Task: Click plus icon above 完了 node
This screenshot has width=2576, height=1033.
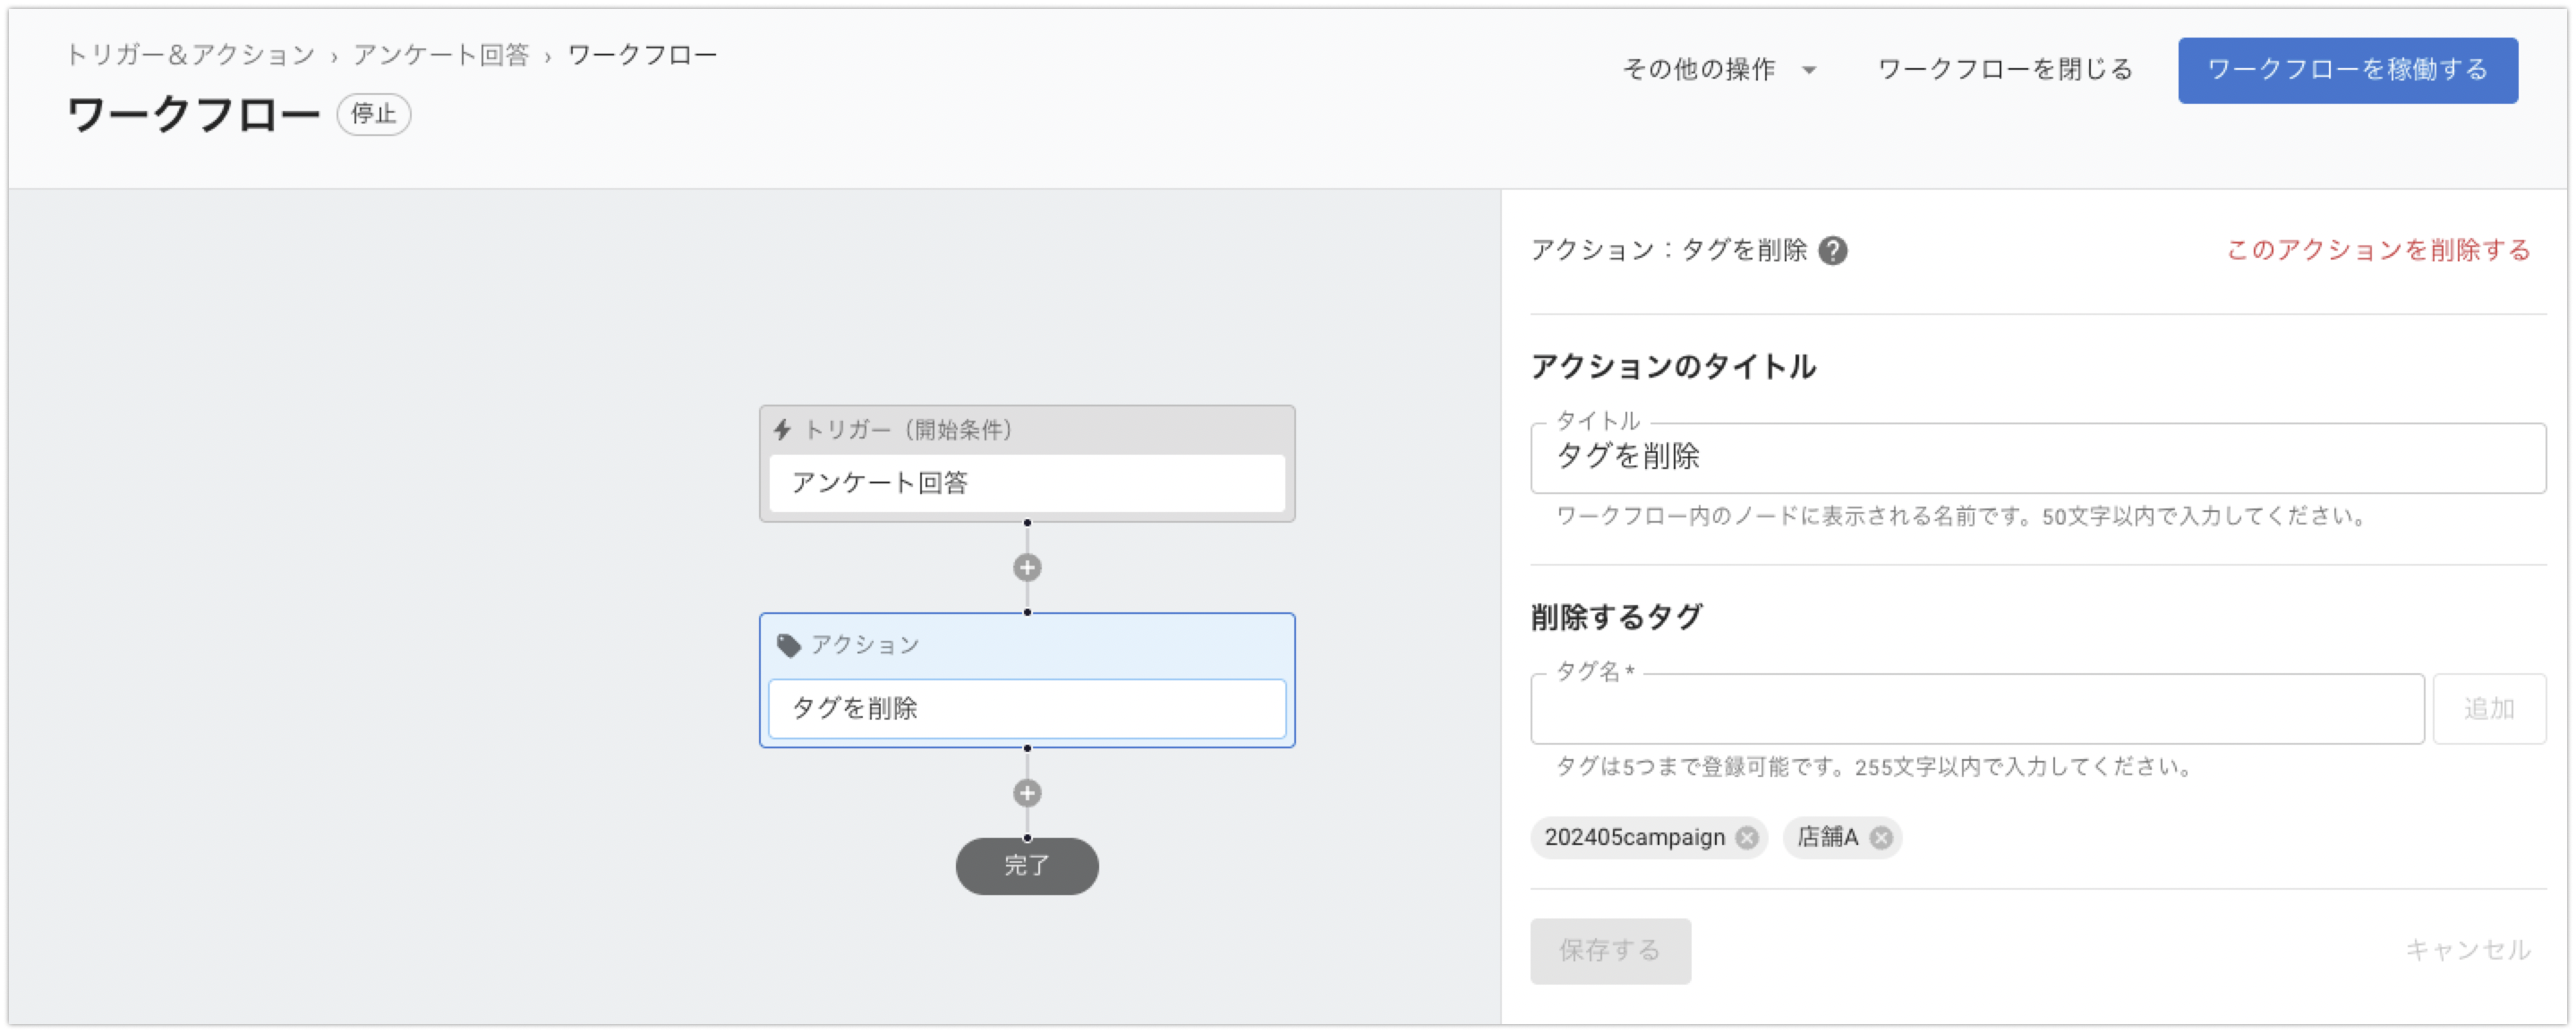Action: pyautogui.click(x=1027, y=793)
